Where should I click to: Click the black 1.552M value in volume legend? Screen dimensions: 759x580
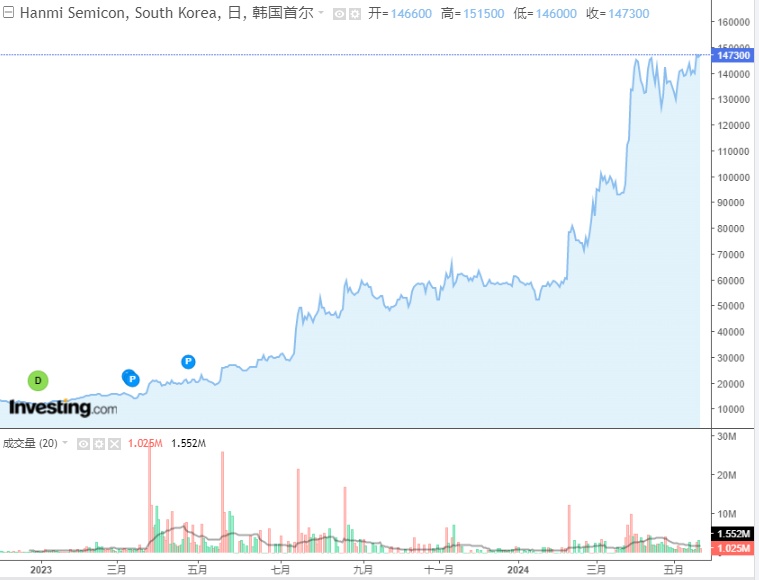click(188, 443)
